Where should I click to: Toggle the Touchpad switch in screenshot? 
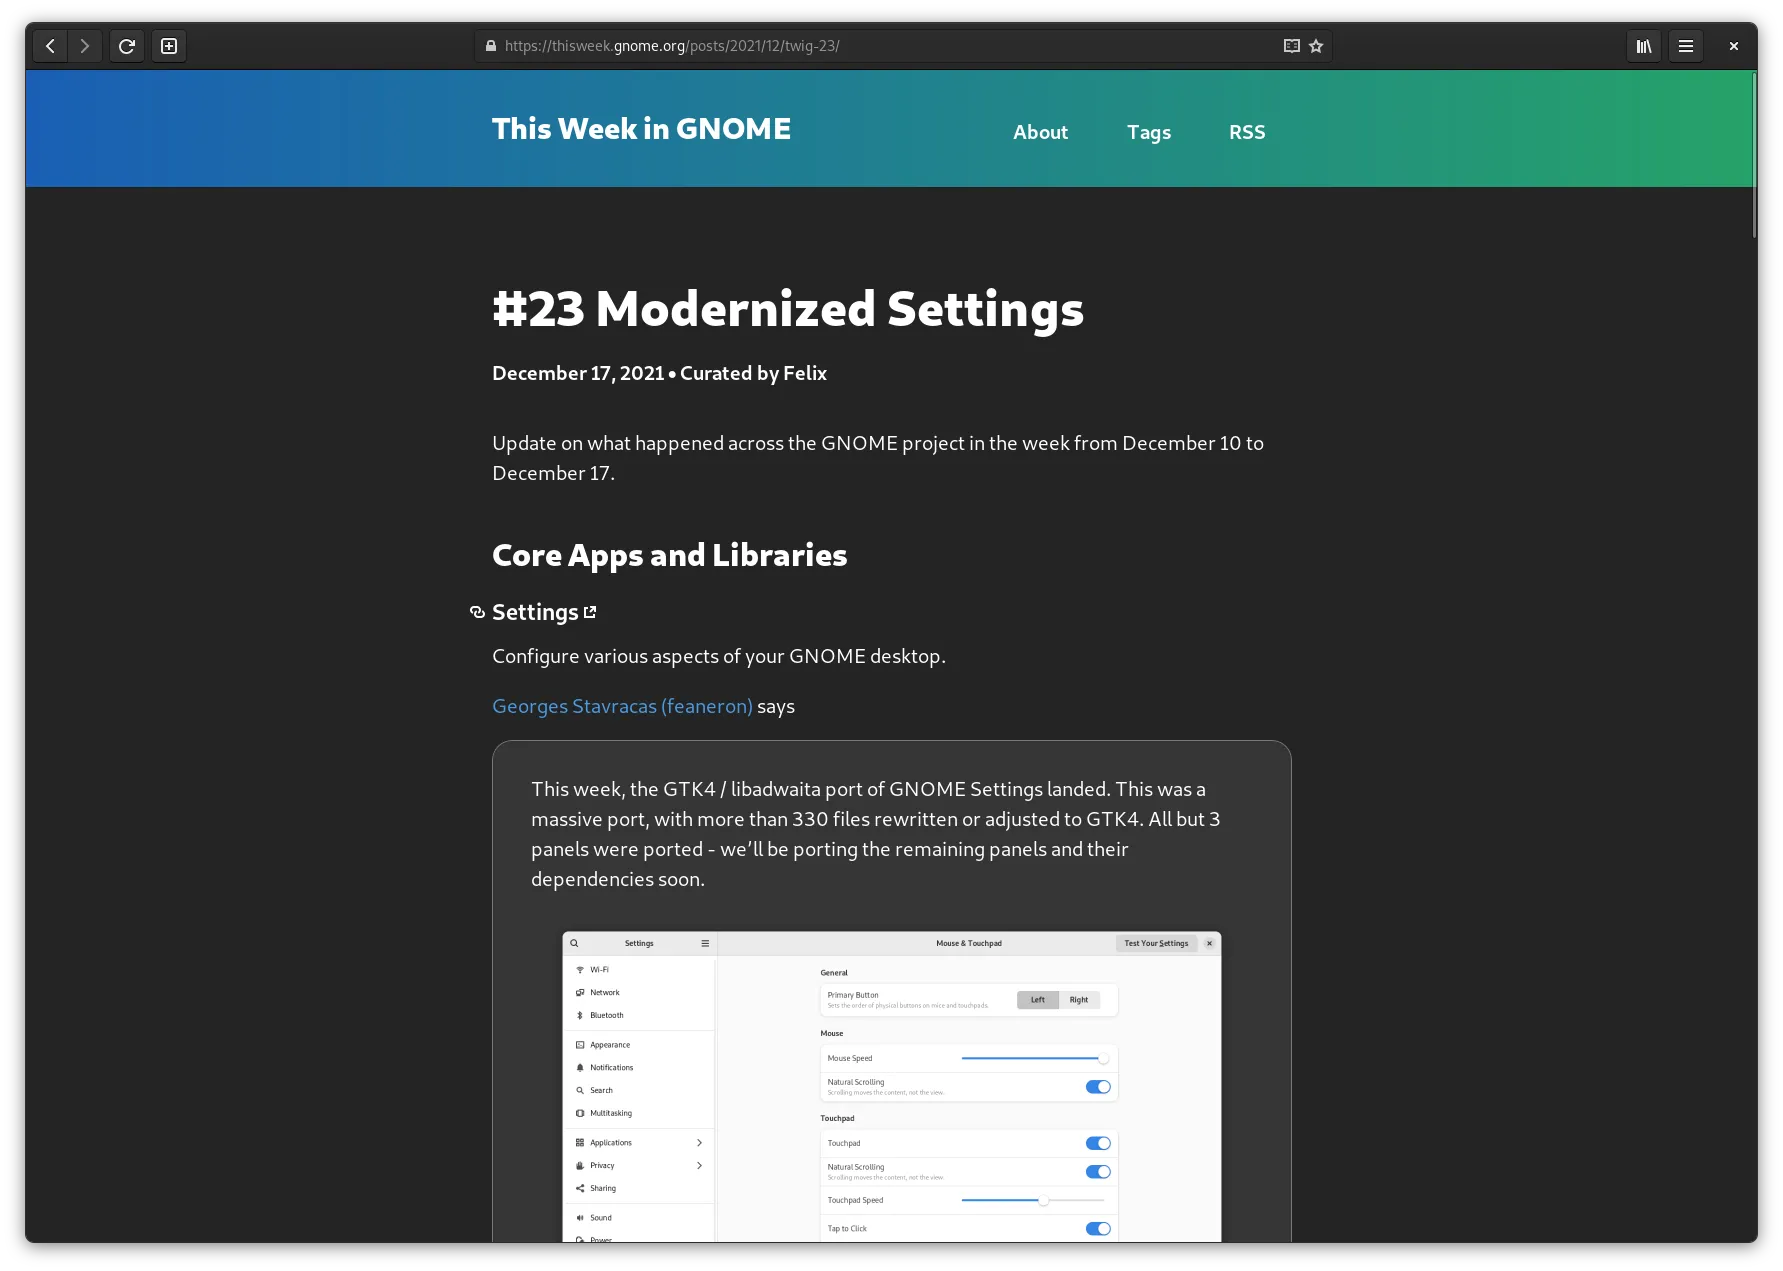pyautogui.click(x=1097, y=1143)
